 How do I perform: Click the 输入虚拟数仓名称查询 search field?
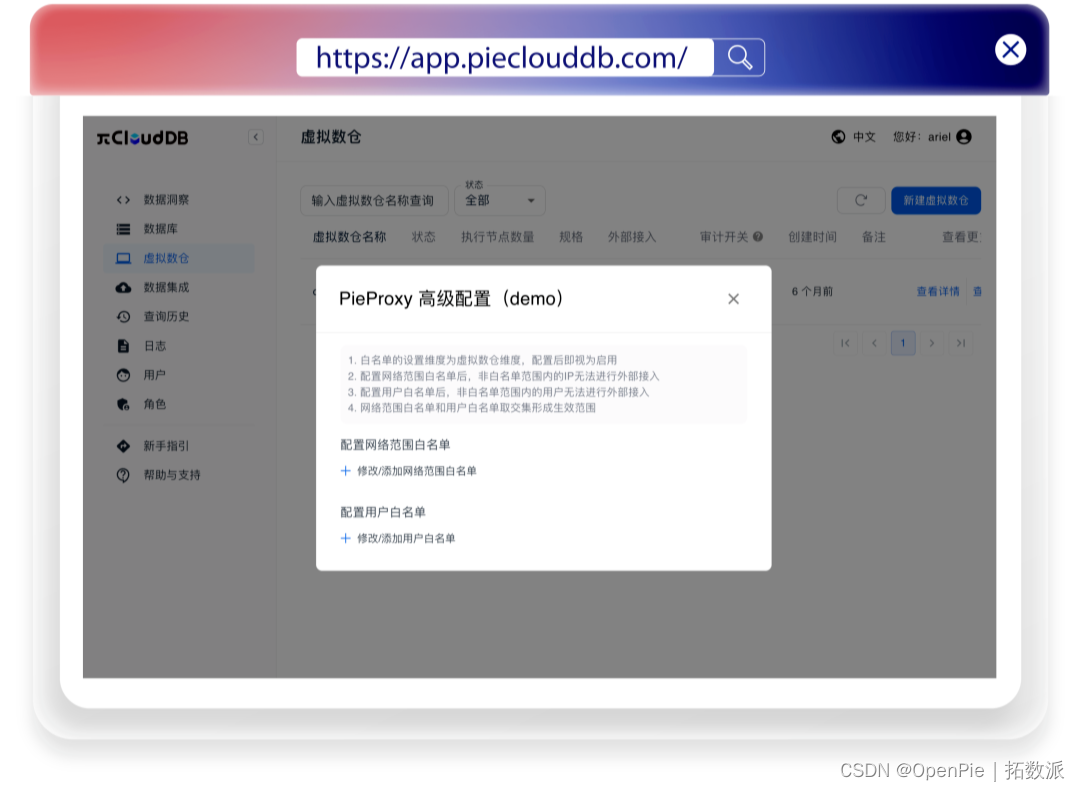coord(374,201)
